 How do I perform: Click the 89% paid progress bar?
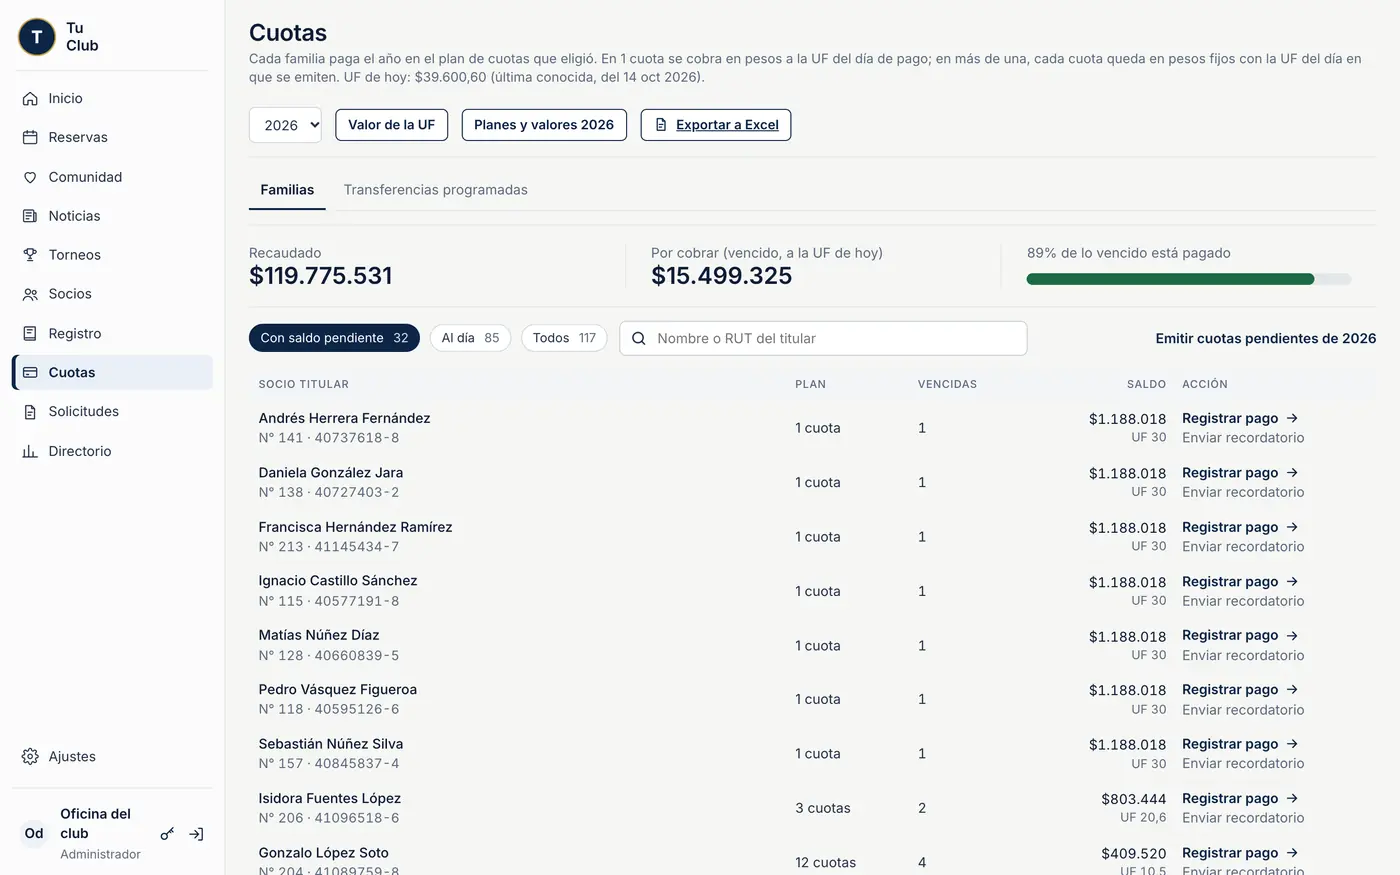pos(1189,279)
